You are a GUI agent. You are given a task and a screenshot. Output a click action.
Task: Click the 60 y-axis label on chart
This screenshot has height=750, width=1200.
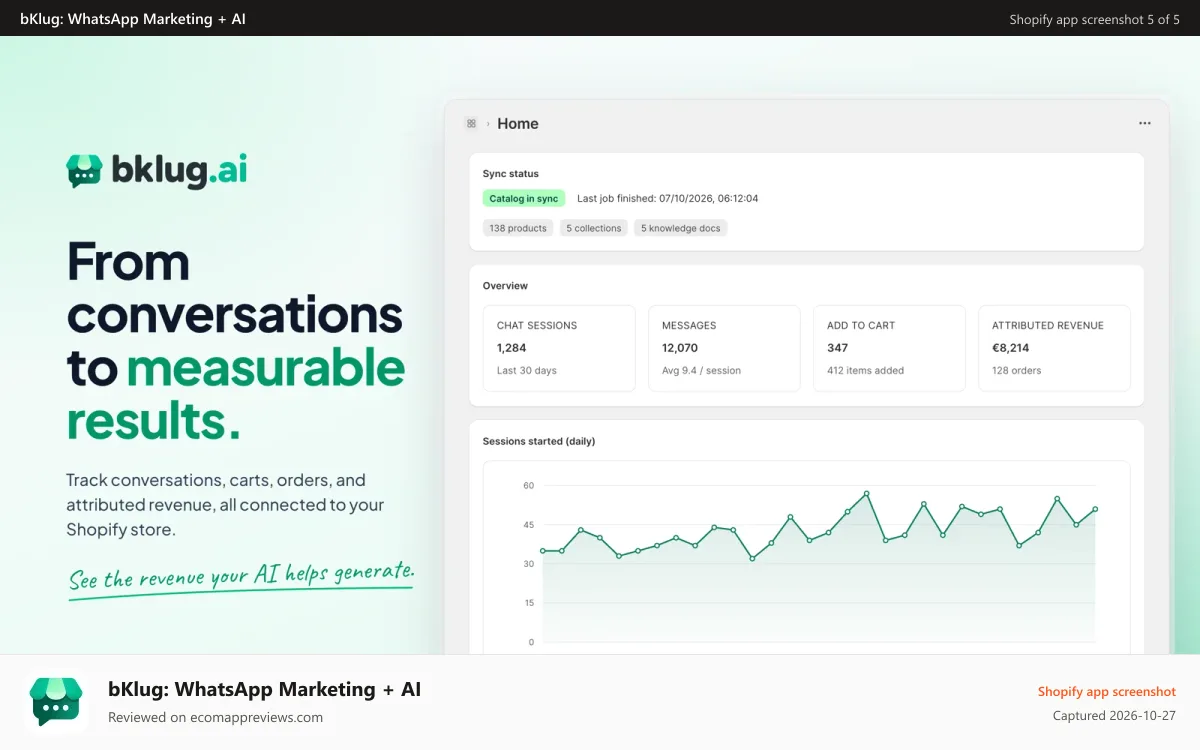pos(529,486)
